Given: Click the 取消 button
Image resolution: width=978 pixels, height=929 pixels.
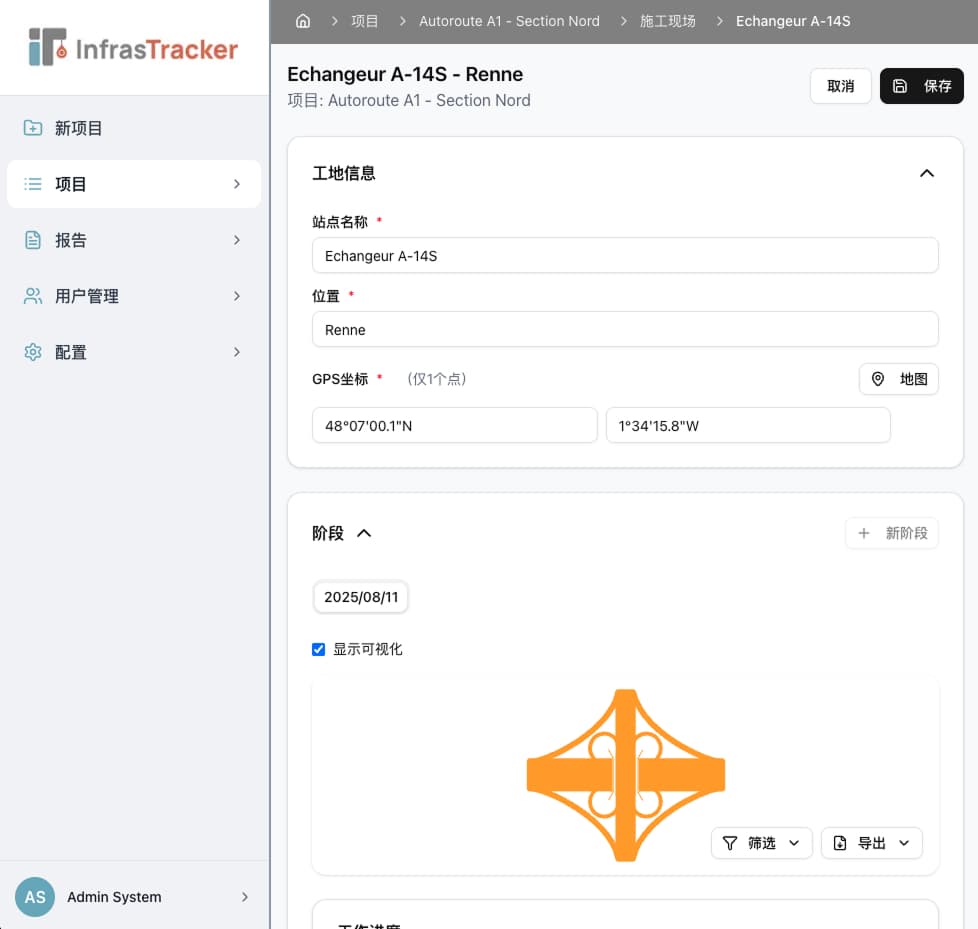Looking at the screenshot, I should tap(840, 86).
